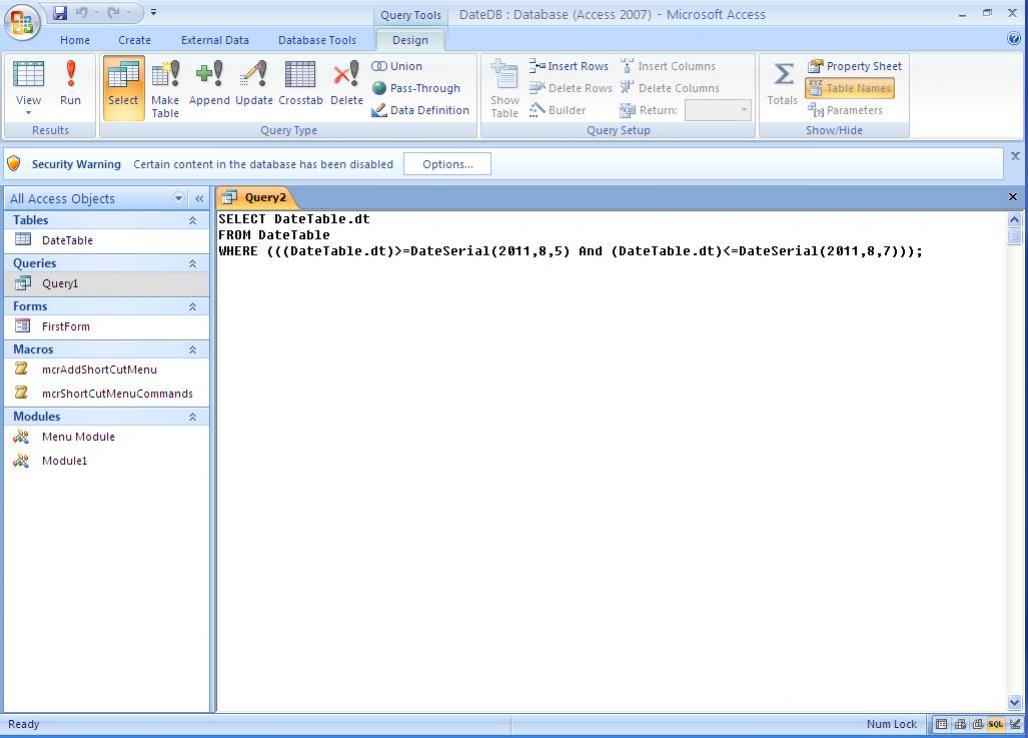The width and height of the screenshot is (1028, 738).
Task: Choose Make Table query type
Action: tap(165, 88)
